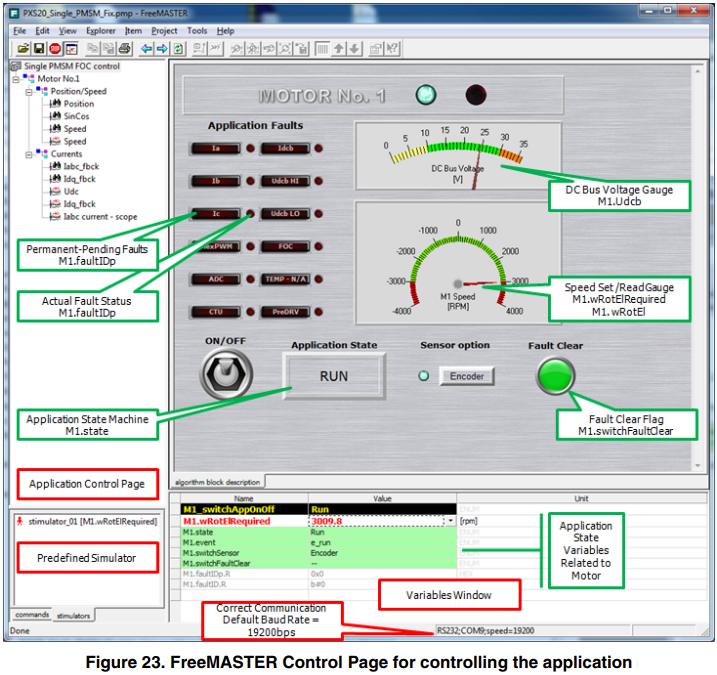This screenshot has width=717, height=675.
Task: Click the move up arrow toolbar icon
Action: tap(339, 48)
